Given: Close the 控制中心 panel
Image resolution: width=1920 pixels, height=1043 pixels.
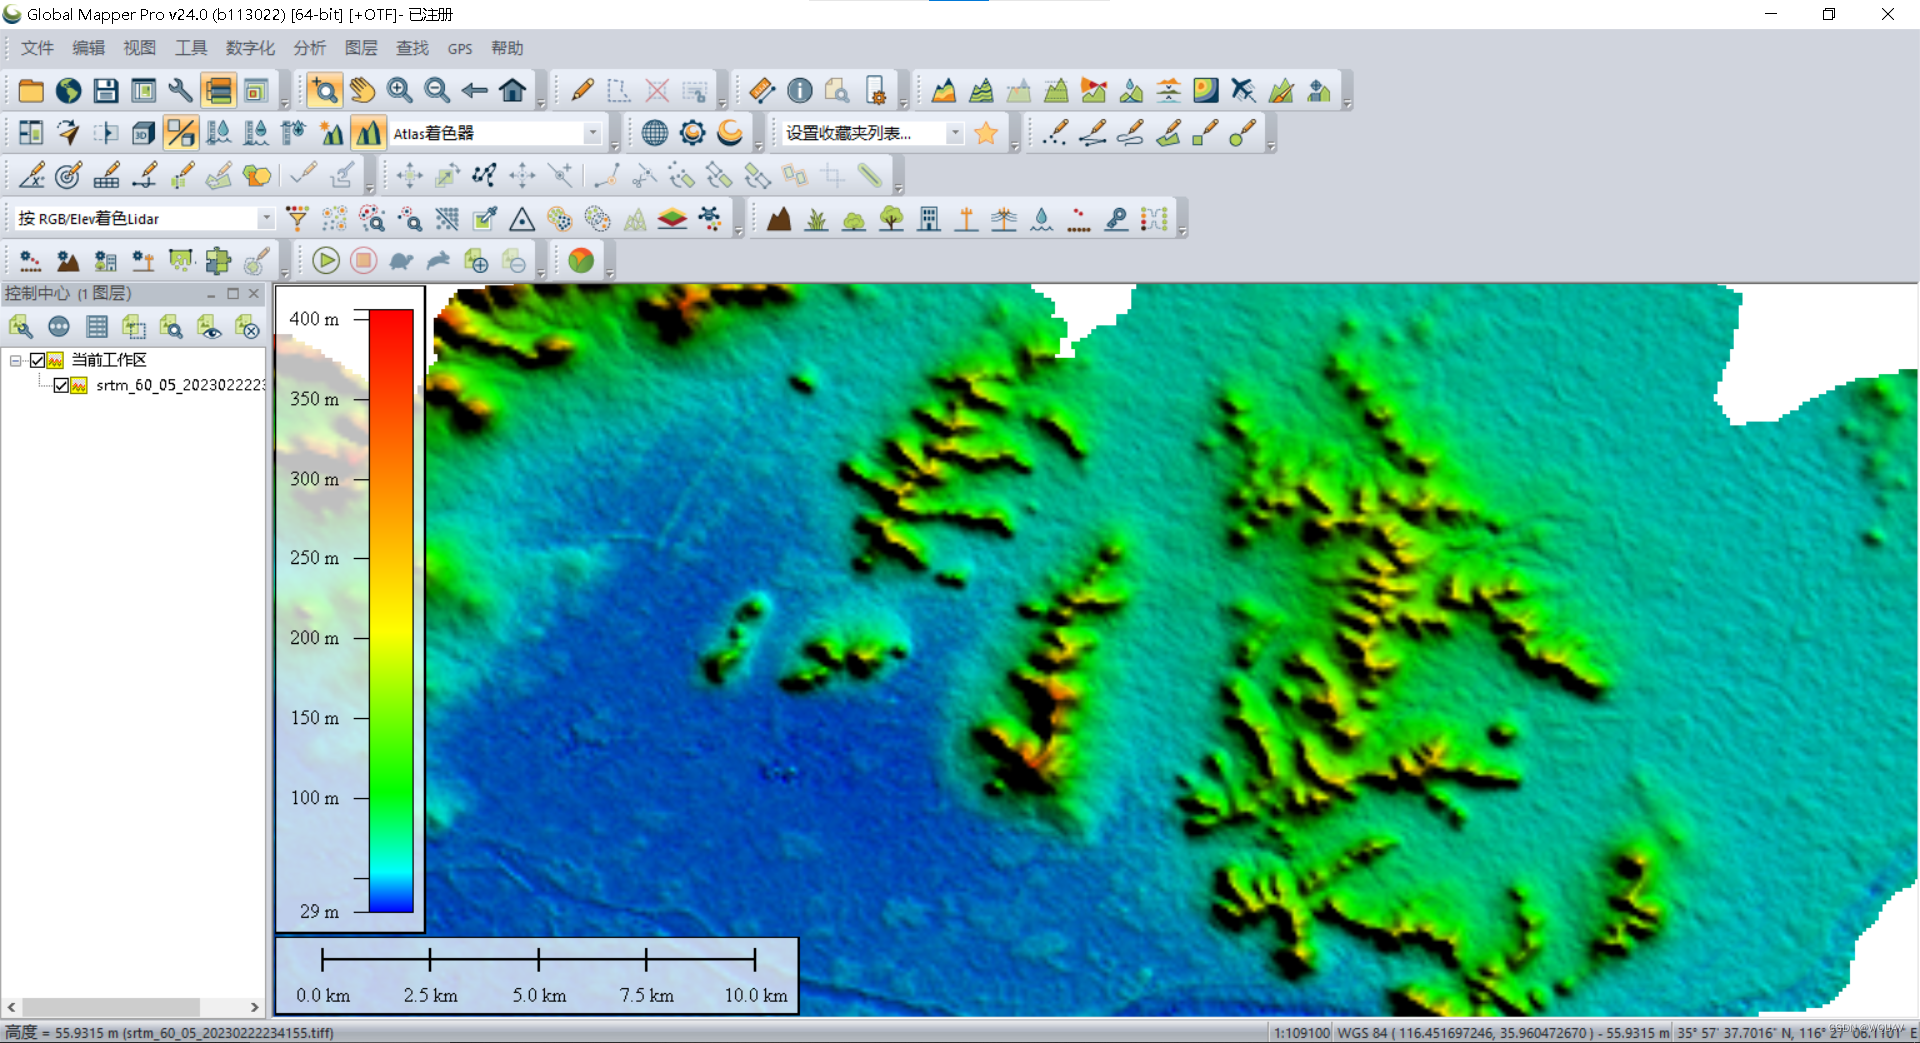Looking at the screenshot, I should pos(254,293).
